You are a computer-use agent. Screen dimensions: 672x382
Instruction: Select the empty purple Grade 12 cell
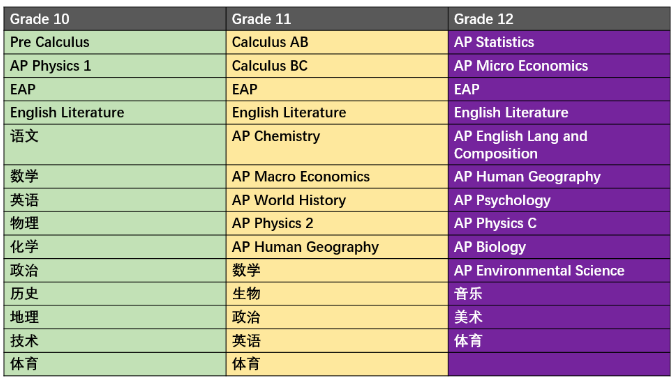[559, 364]
